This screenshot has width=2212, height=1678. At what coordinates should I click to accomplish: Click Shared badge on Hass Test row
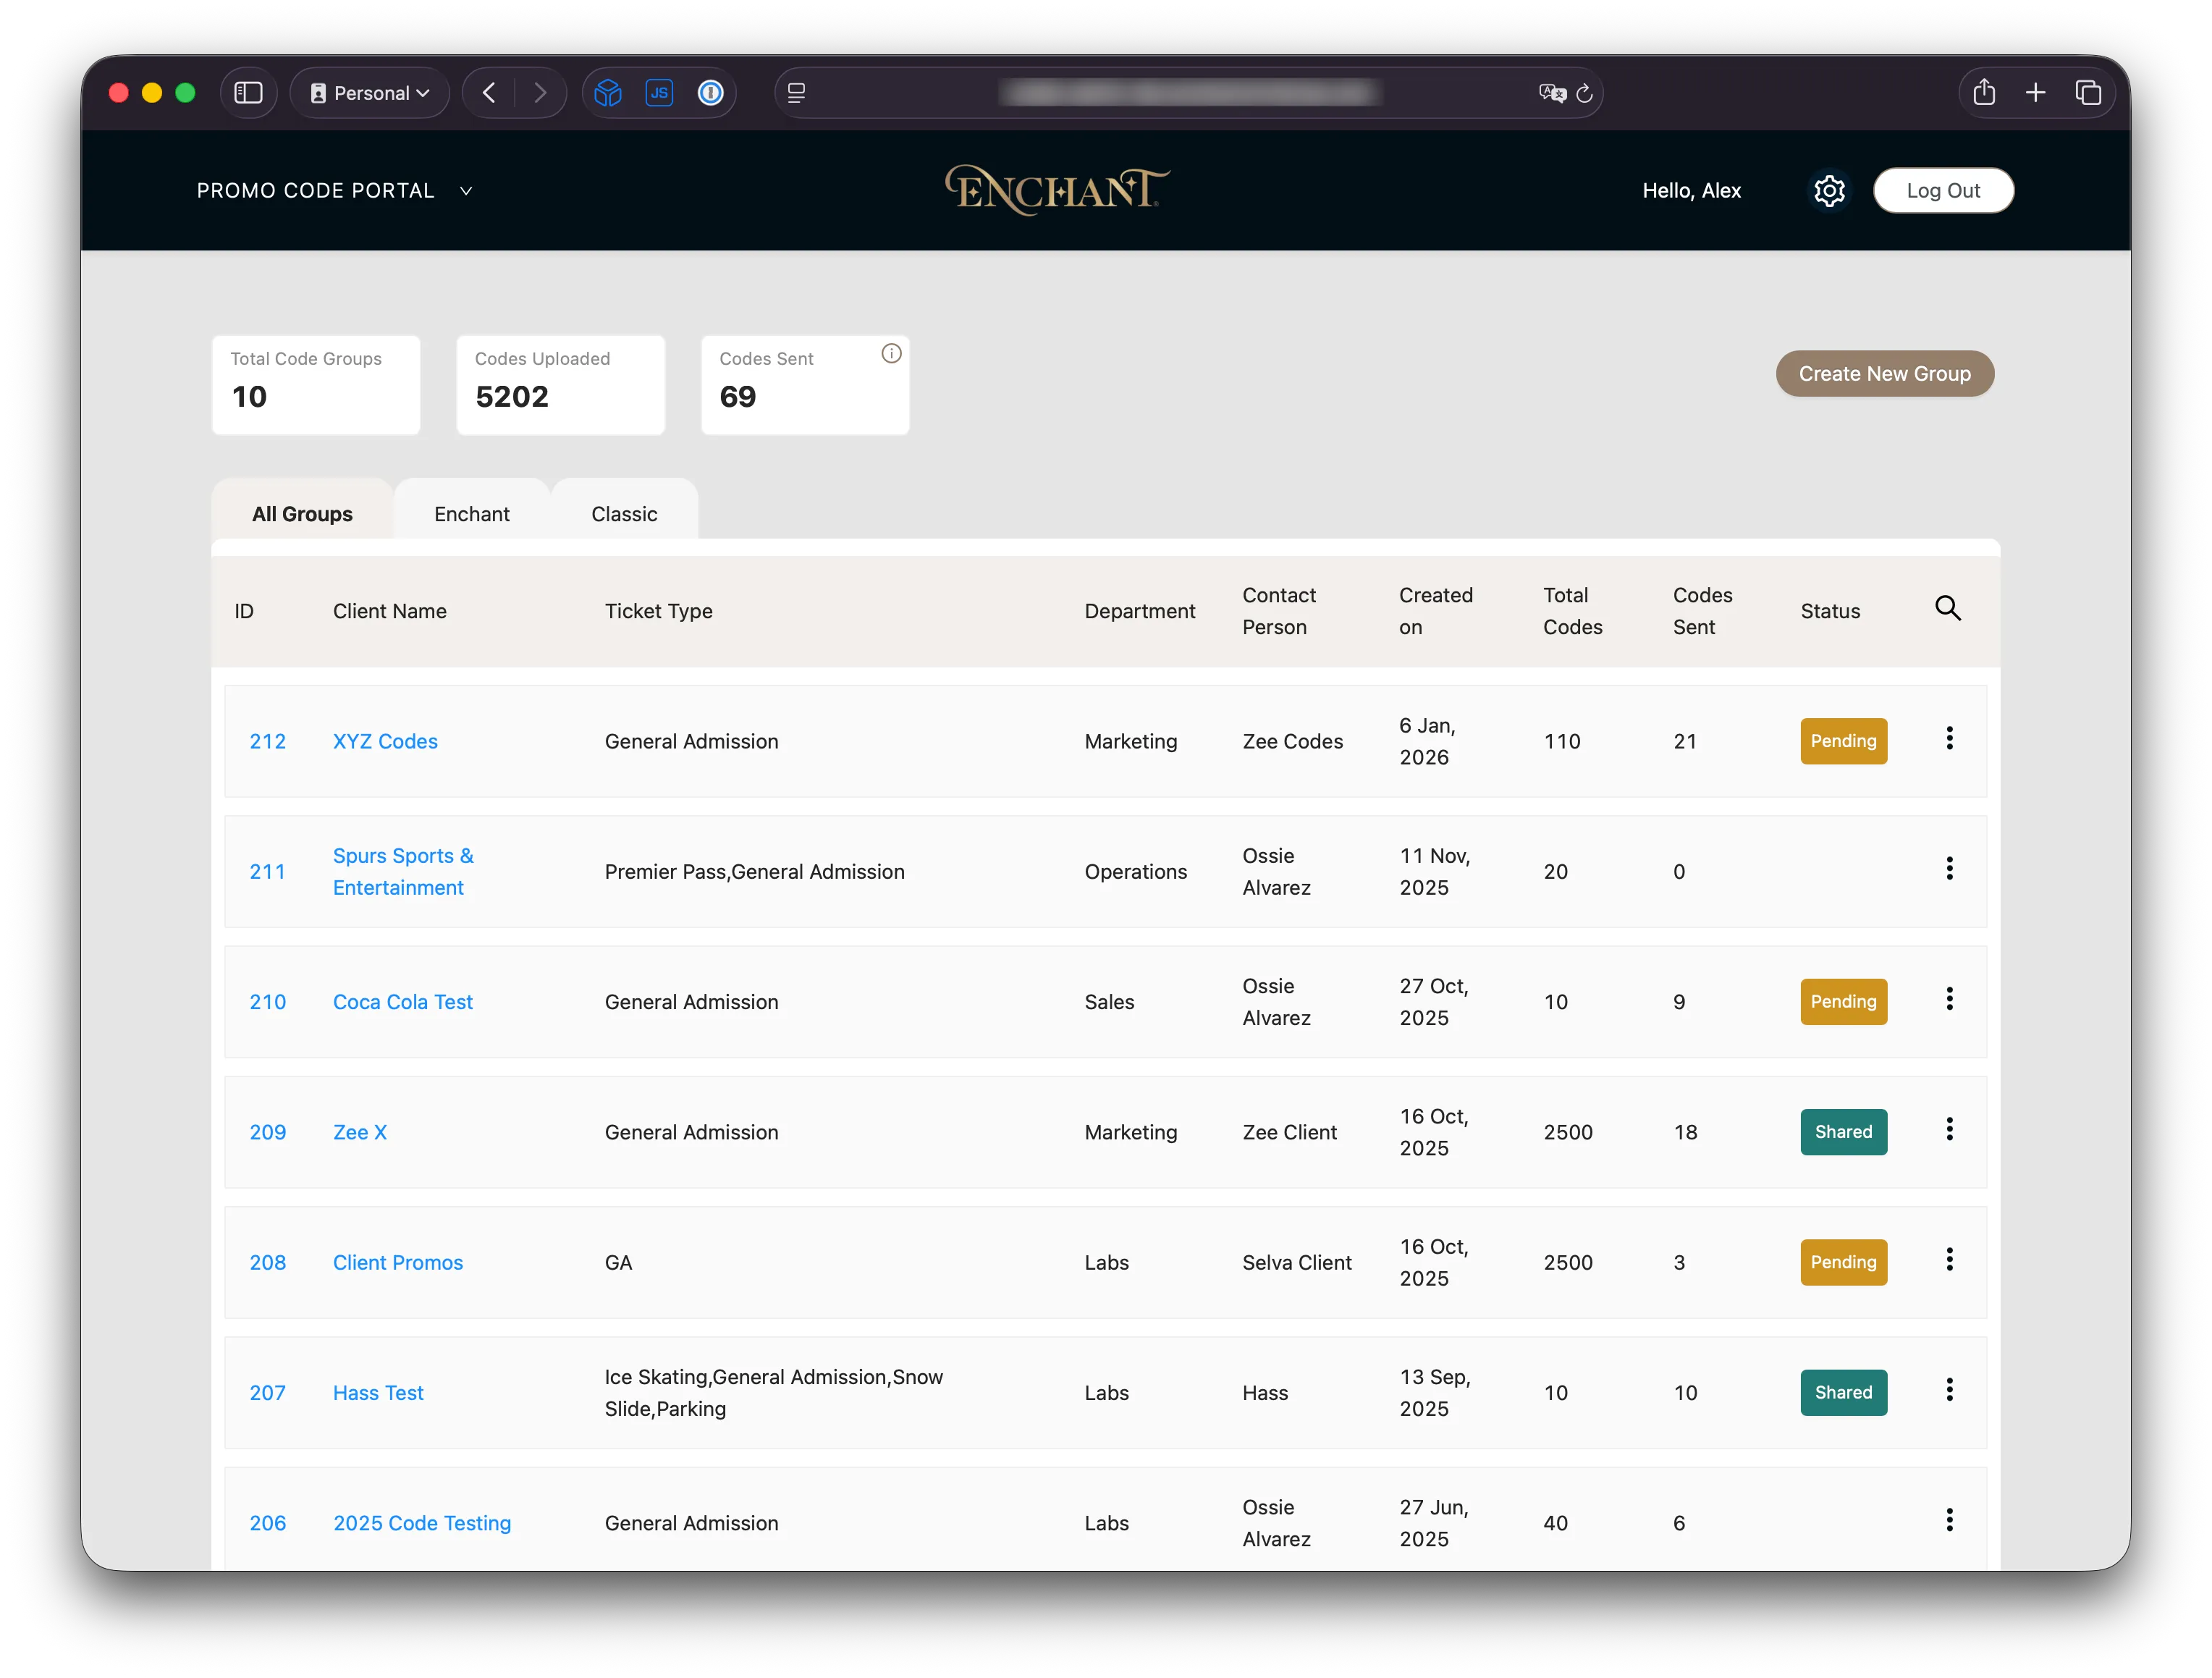1843,1393
